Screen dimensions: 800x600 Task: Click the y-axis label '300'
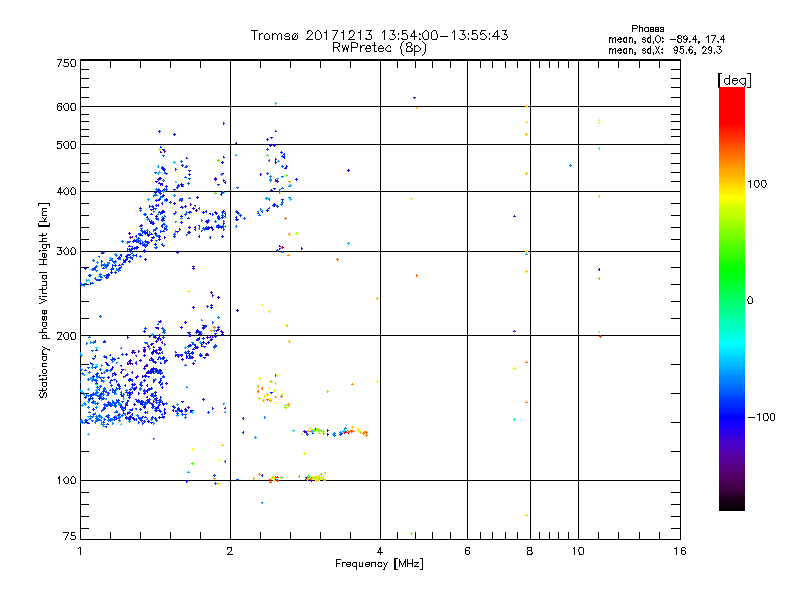point(66,251)
